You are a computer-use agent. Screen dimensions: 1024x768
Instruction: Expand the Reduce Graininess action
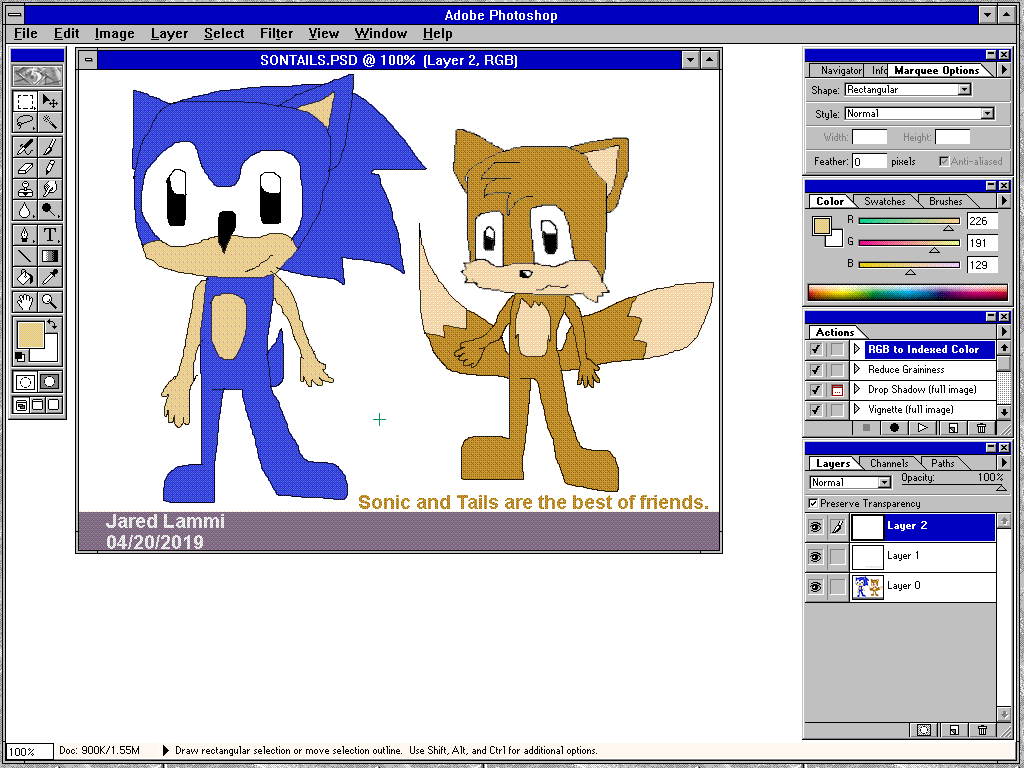click(x=857, y=370)
